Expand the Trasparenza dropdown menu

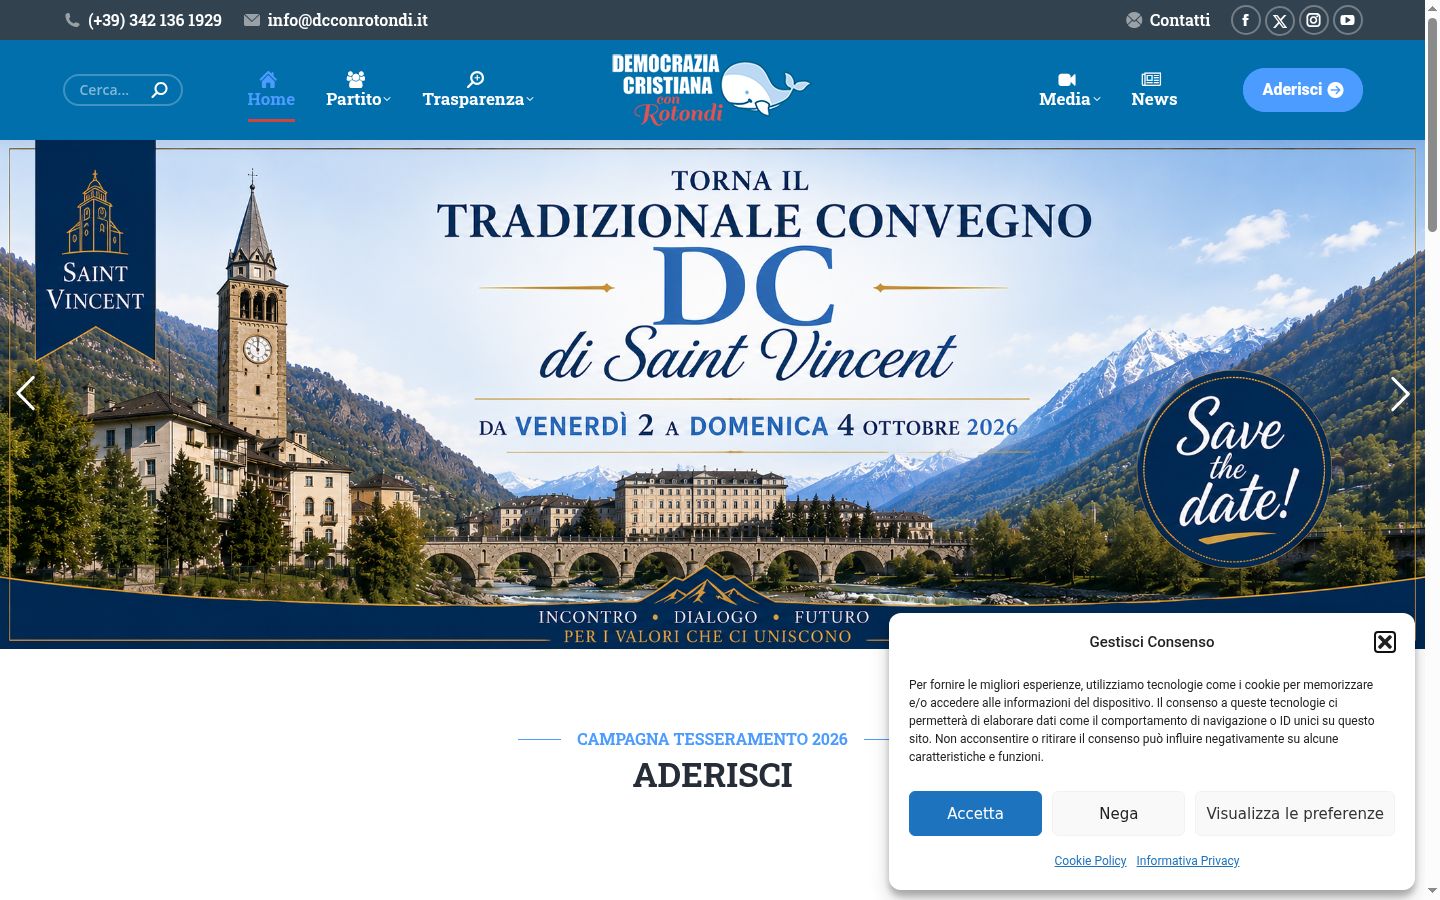point(478,90)
